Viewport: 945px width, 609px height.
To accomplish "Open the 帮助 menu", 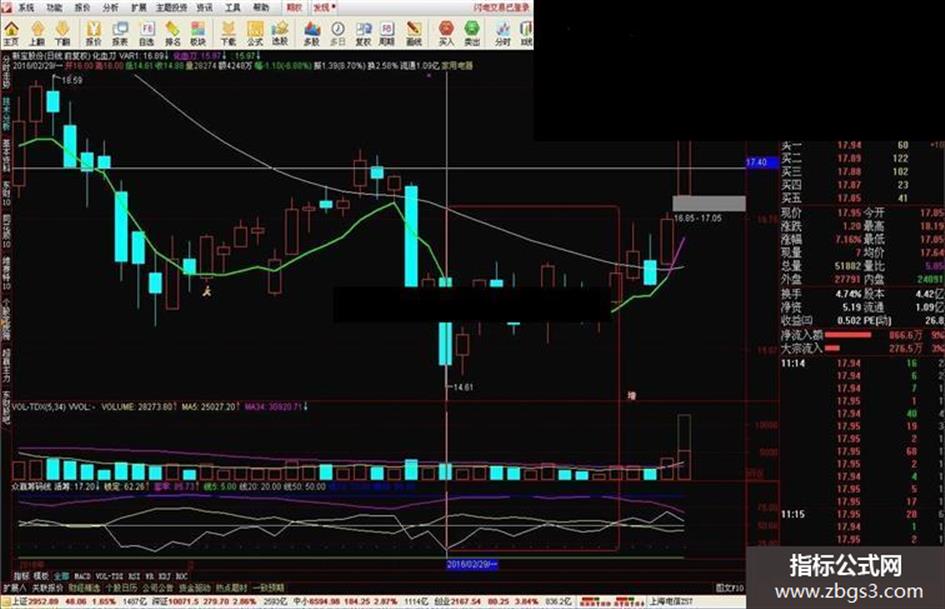I will click(x=261, y=8).
